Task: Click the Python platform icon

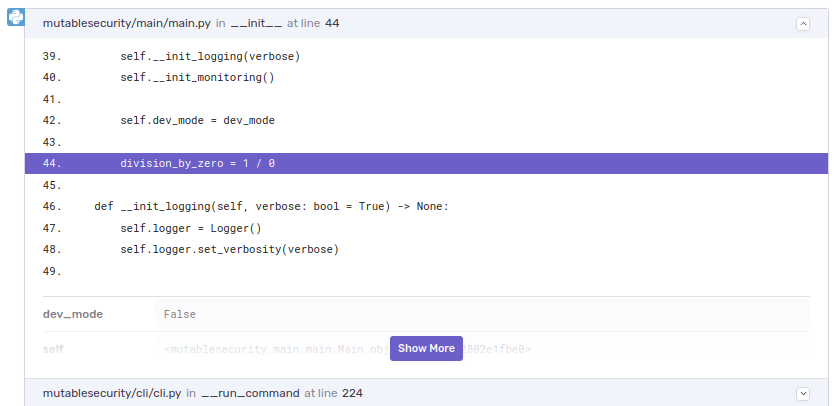Action: tap(15, 17)
